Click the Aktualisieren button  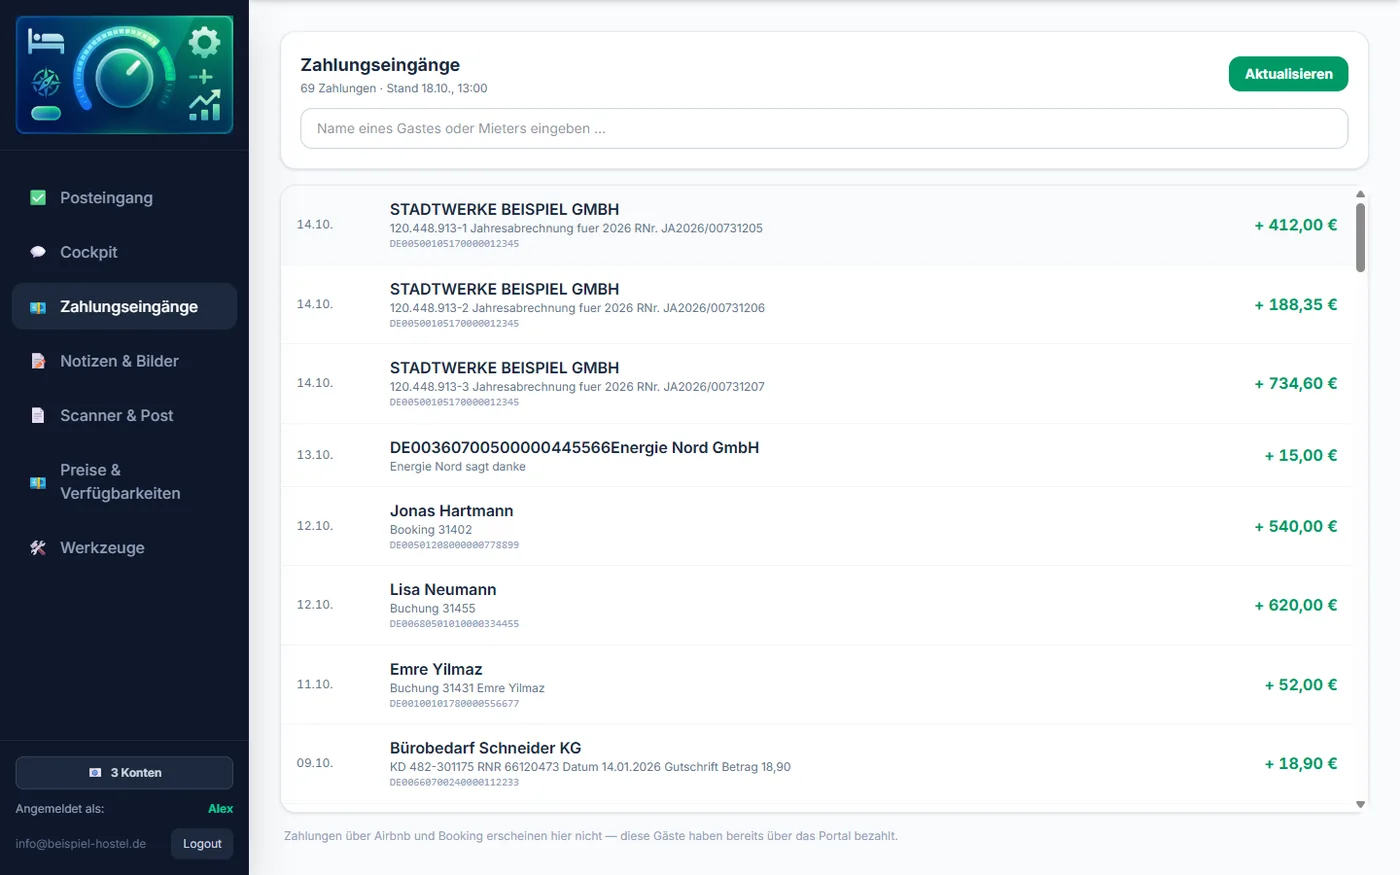pyautogui.click(x=1288, y=74)
